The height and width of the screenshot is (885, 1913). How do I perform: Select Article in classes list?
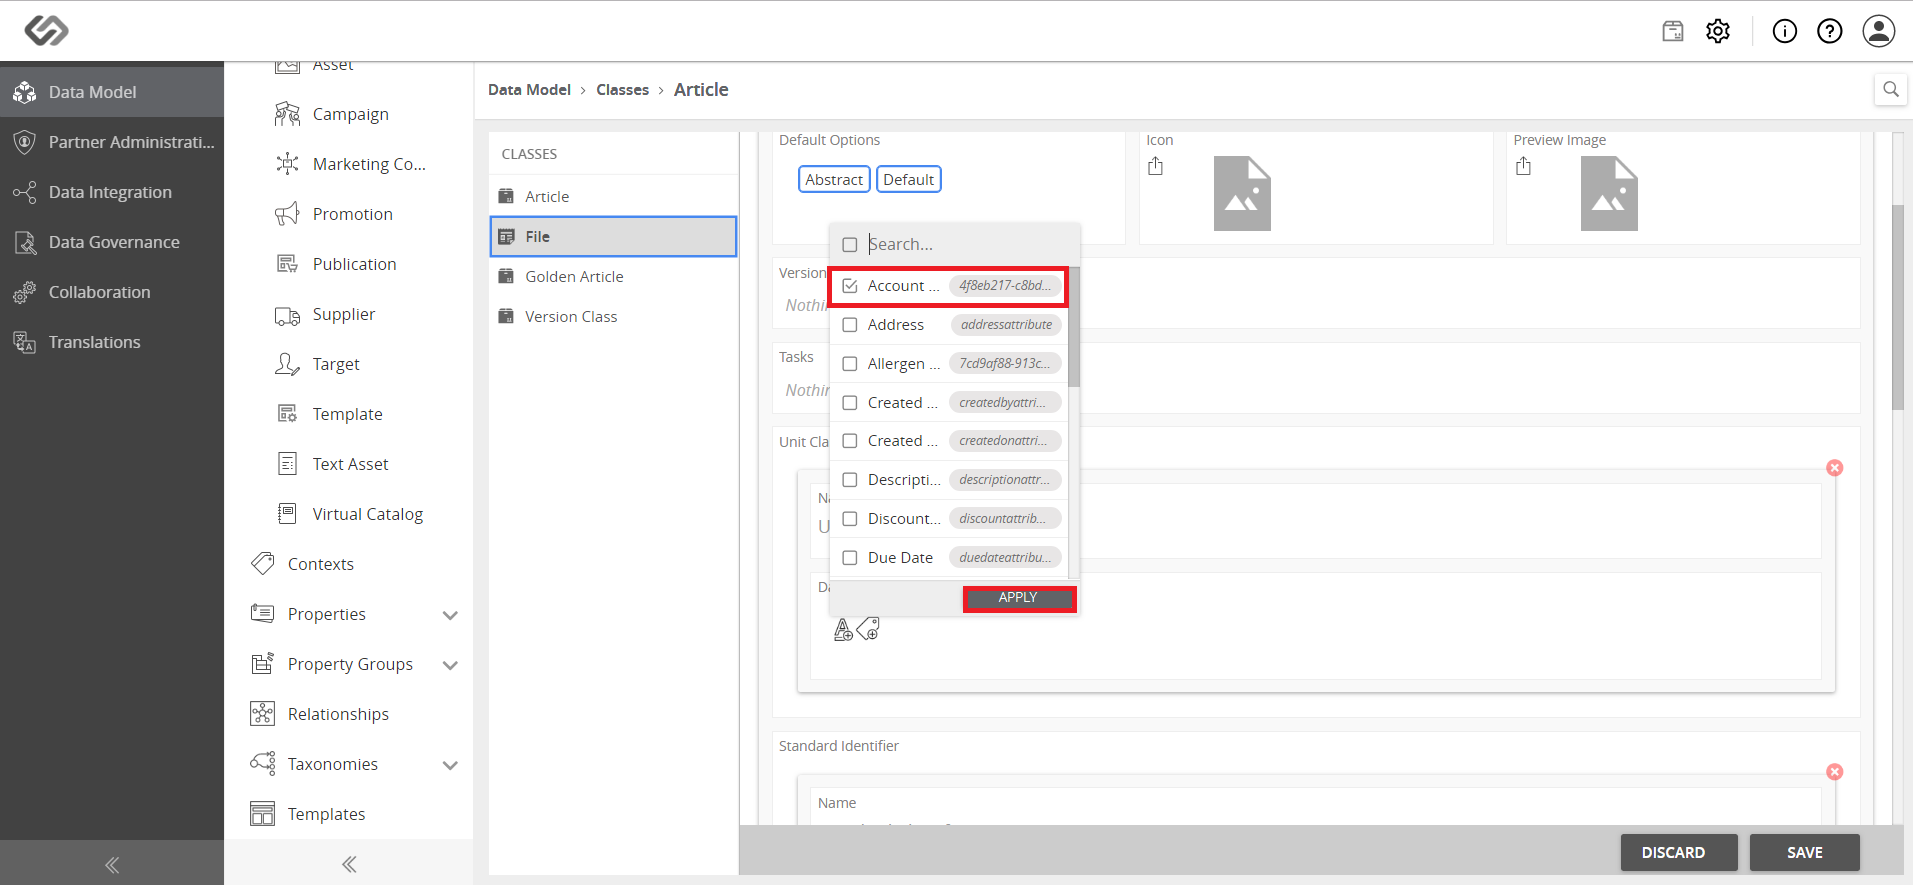click(613, 197)
